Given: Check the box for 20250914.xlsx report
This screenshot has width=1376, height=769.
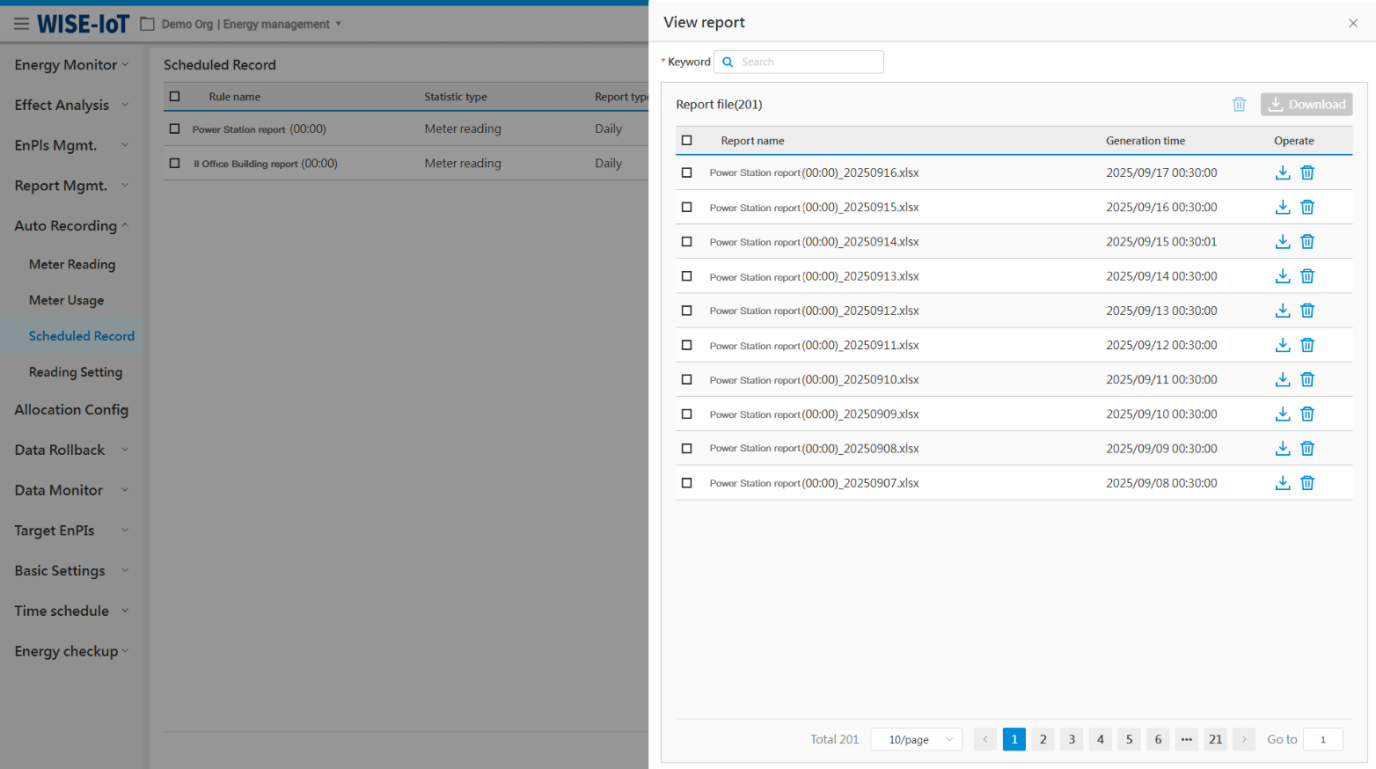Looking at the screenshot, I should click(x=687, y=242).
